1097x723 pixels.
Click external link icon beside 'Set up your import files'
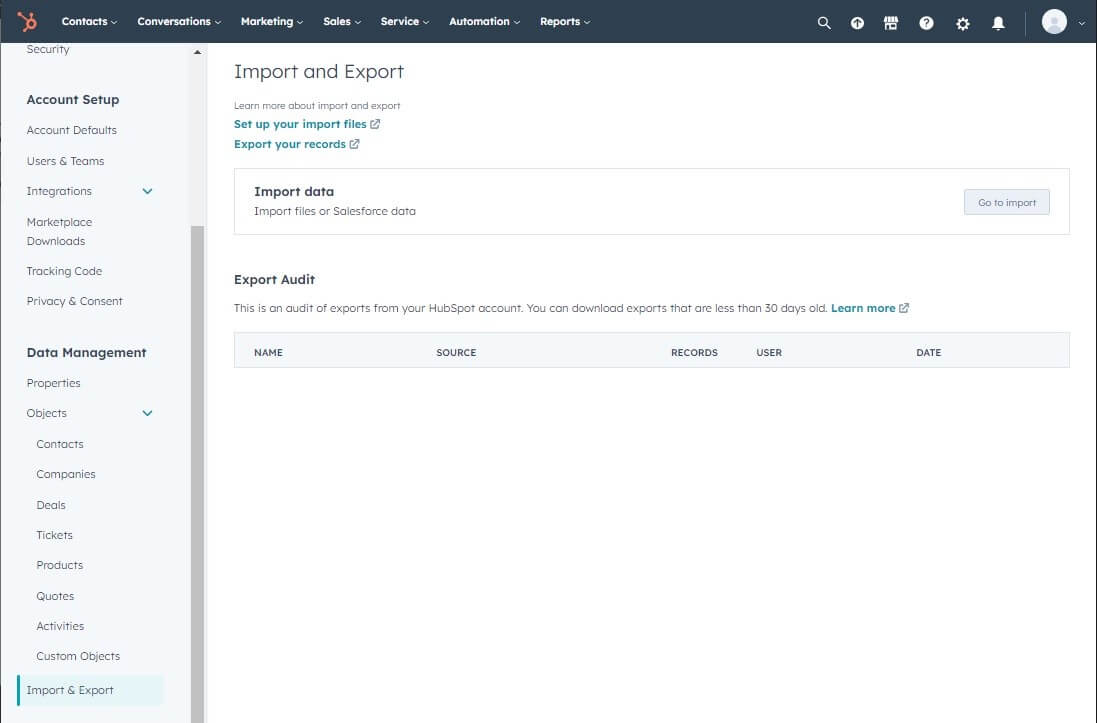point(375,124)
